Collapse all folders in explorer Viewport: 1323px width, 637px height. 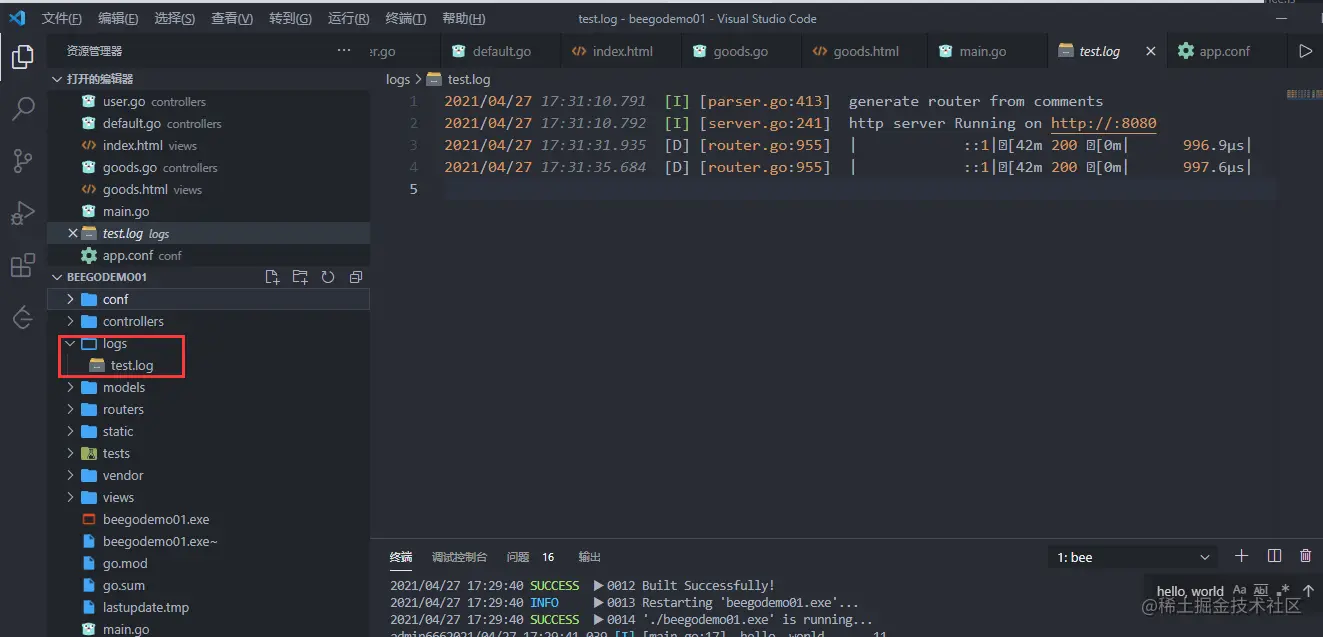click(x=356, y=277)
